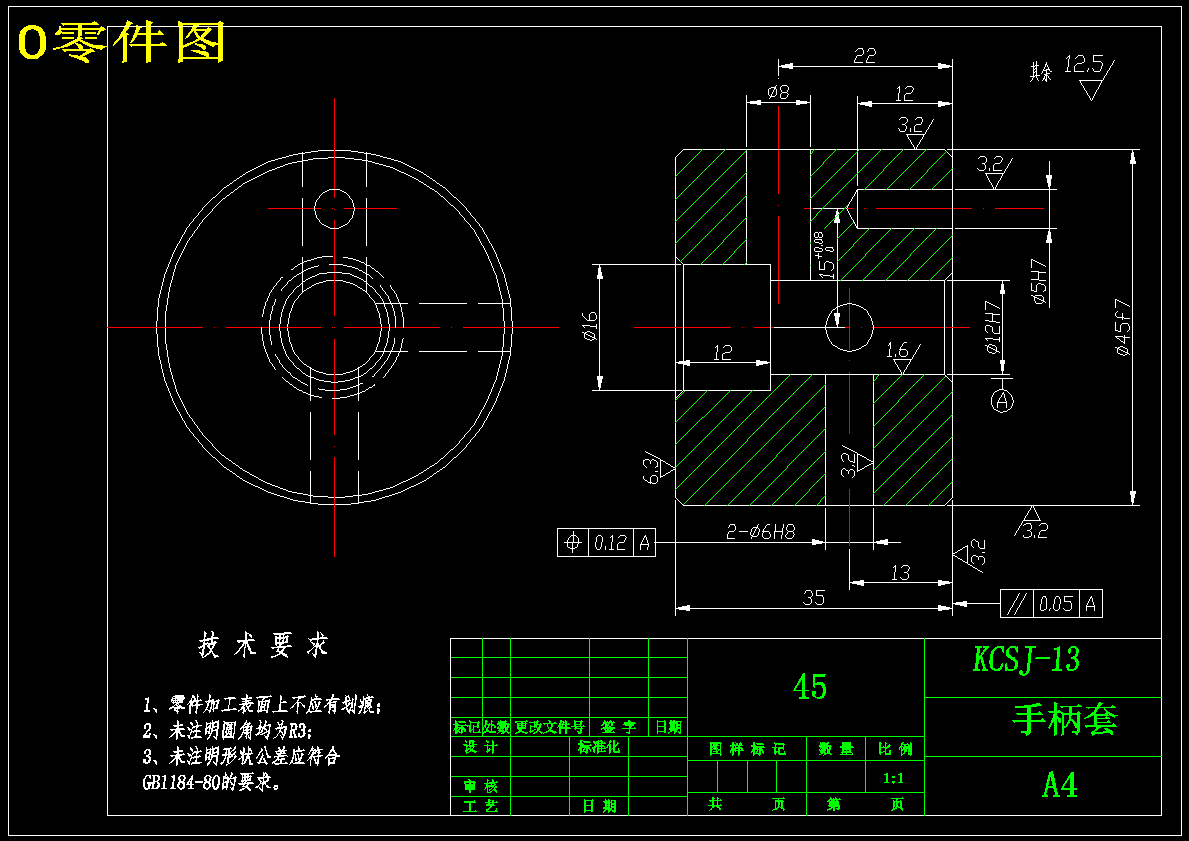
Task: Click the "2-ø6H8" hole callout
Action: pyautogui.click(x=761, y=532)
